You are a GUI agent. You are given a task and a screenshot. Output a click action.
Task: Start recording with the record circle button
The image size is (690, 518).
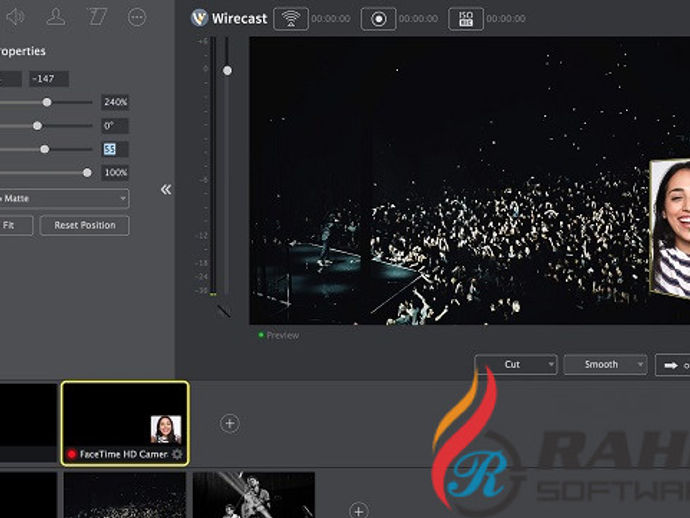[x=378, y=19]
